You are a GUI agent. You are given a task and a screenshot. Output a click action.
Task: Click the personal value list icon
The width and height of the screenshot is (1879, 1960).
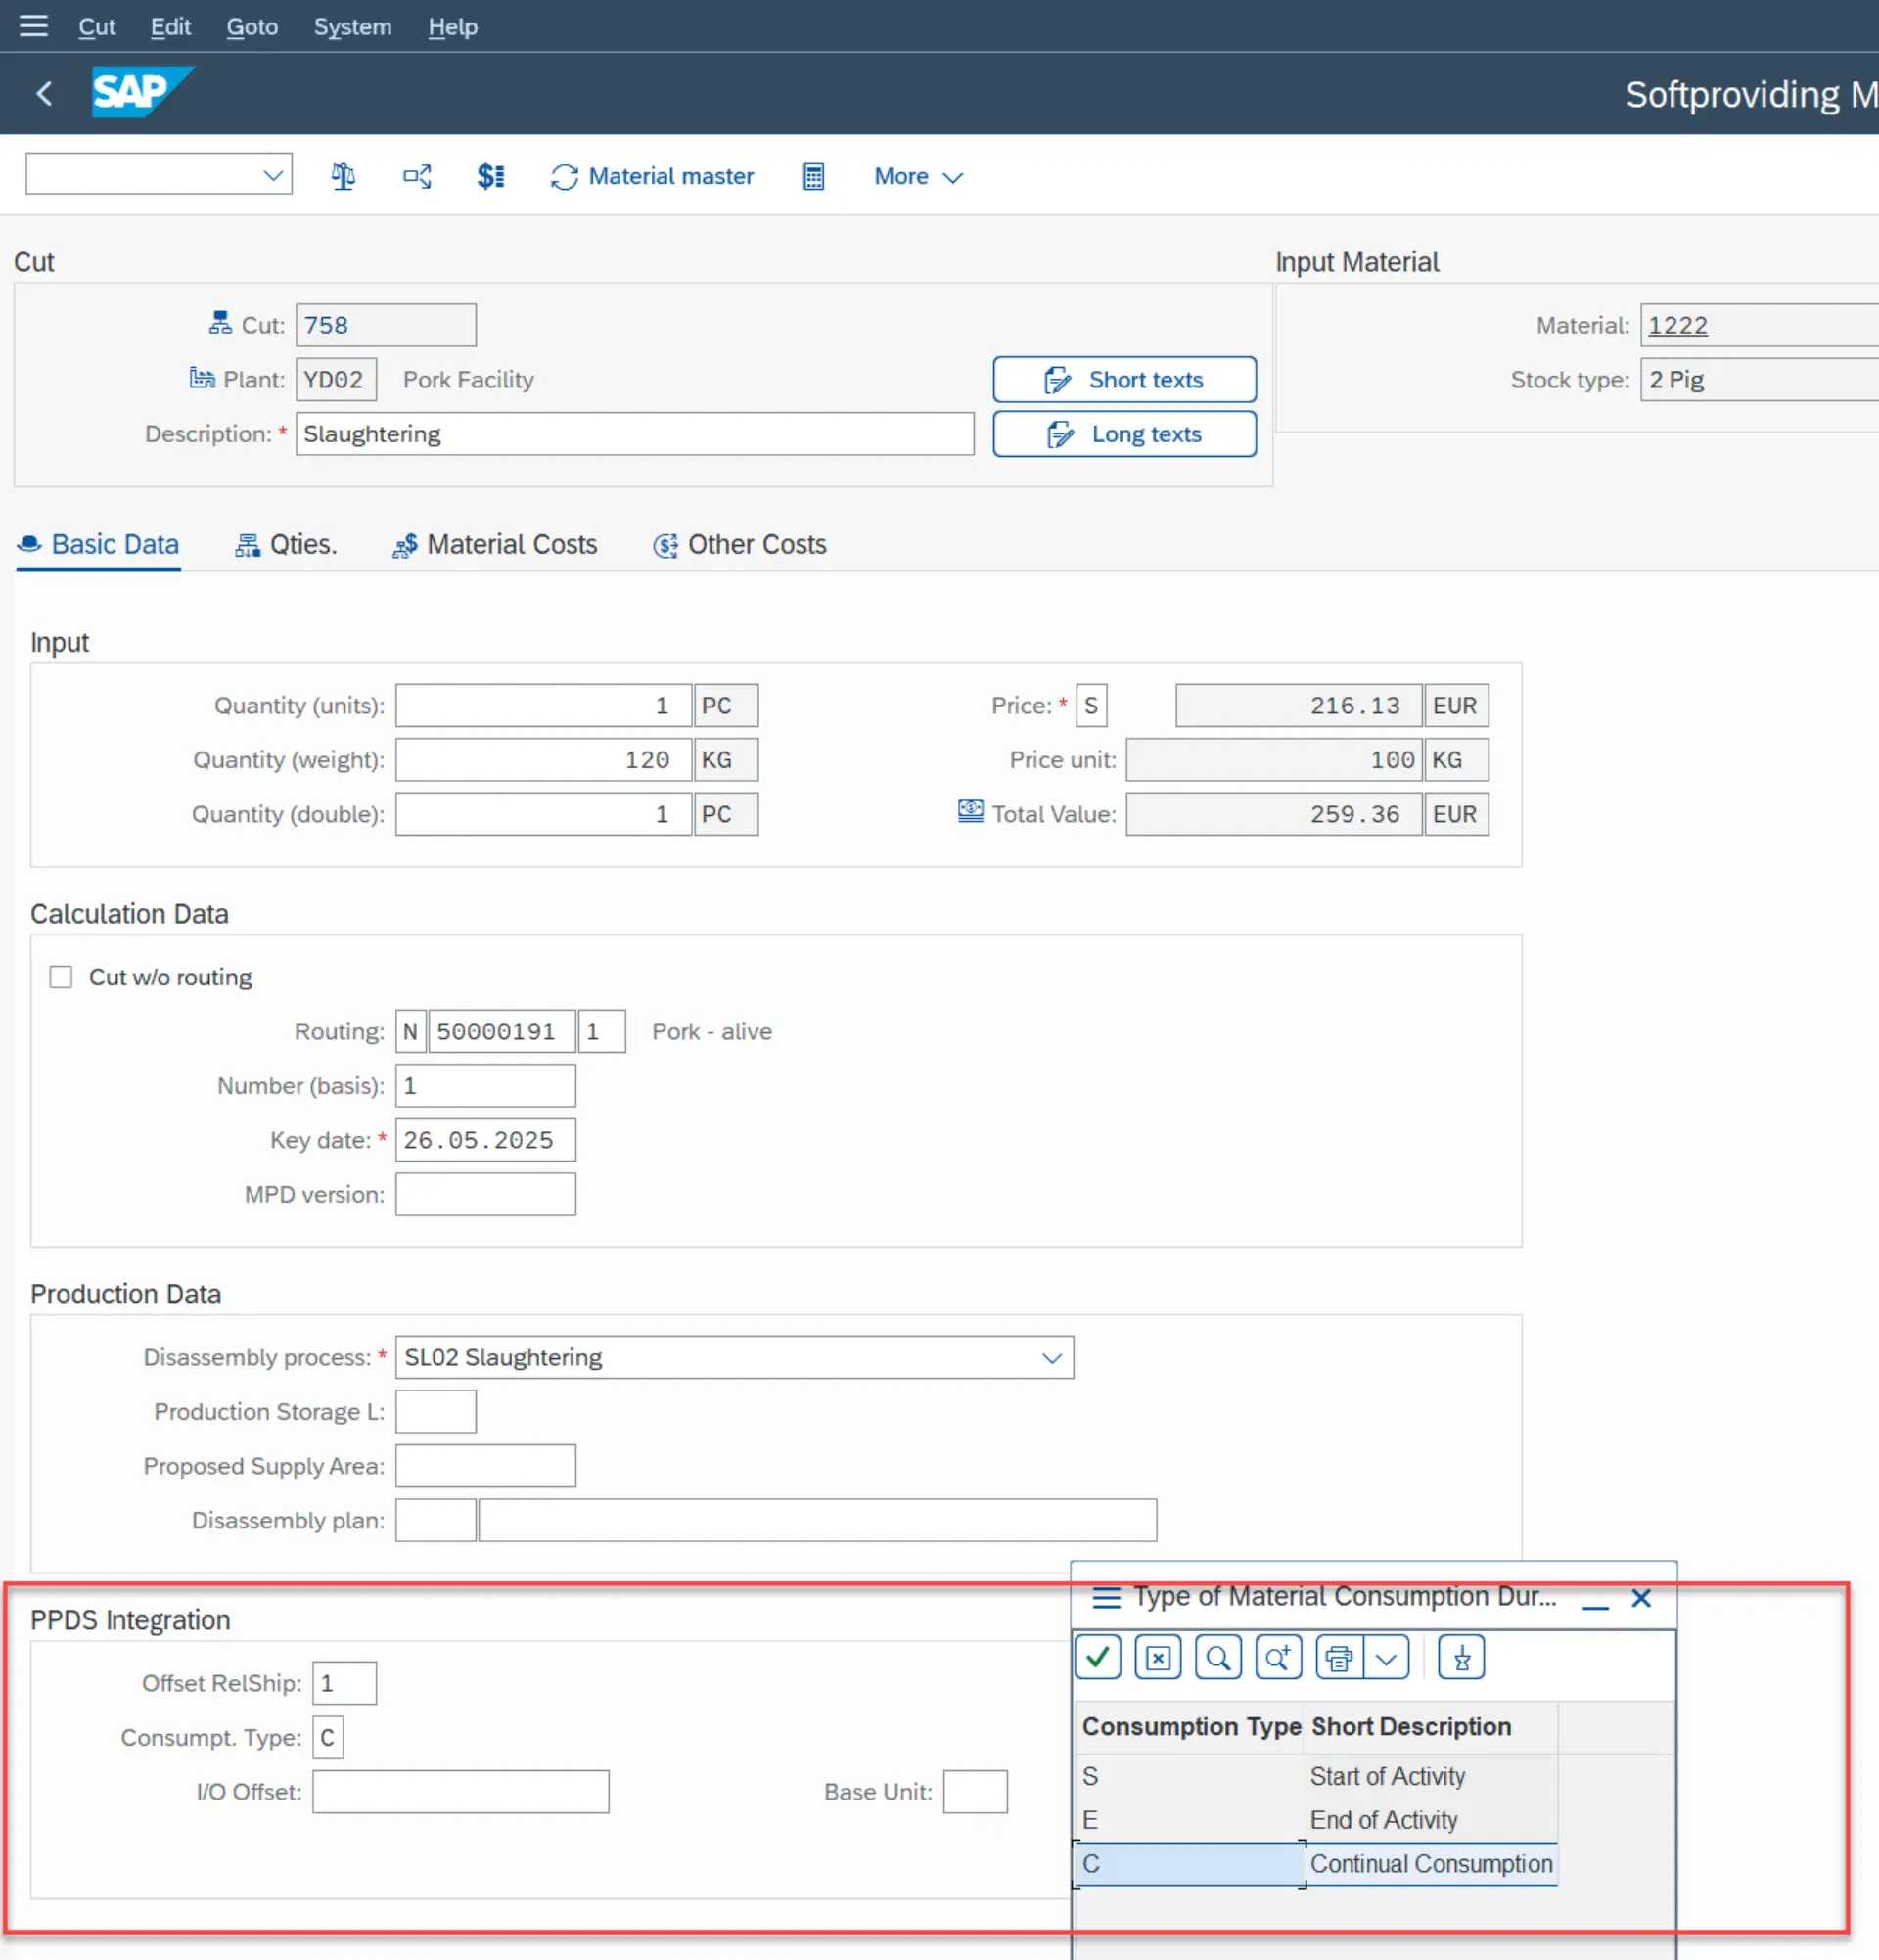[x=1461, y=1658]
